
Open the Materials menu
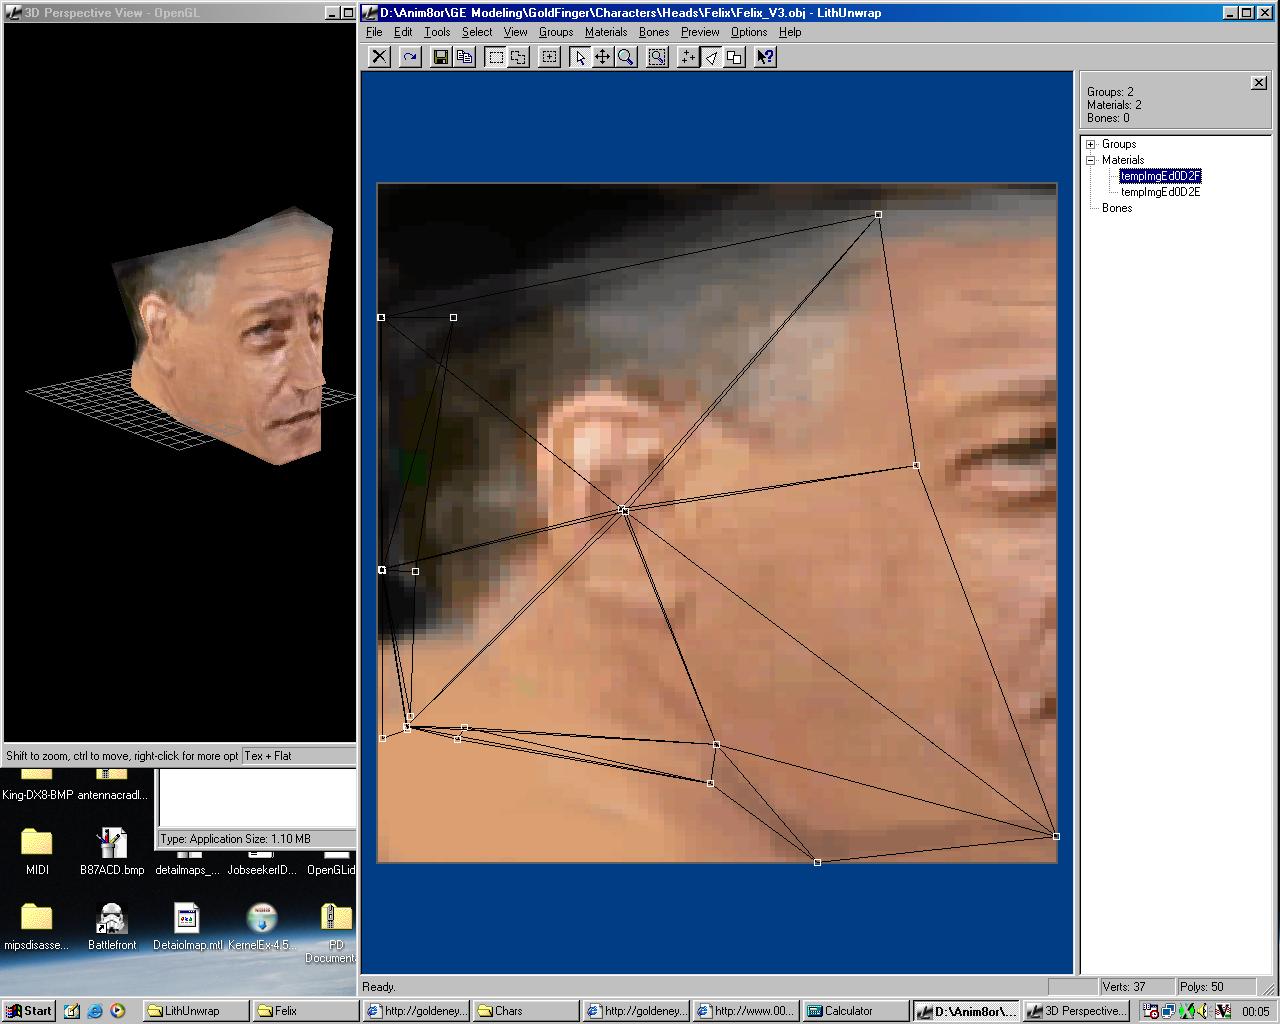click(x=605, y=32)
